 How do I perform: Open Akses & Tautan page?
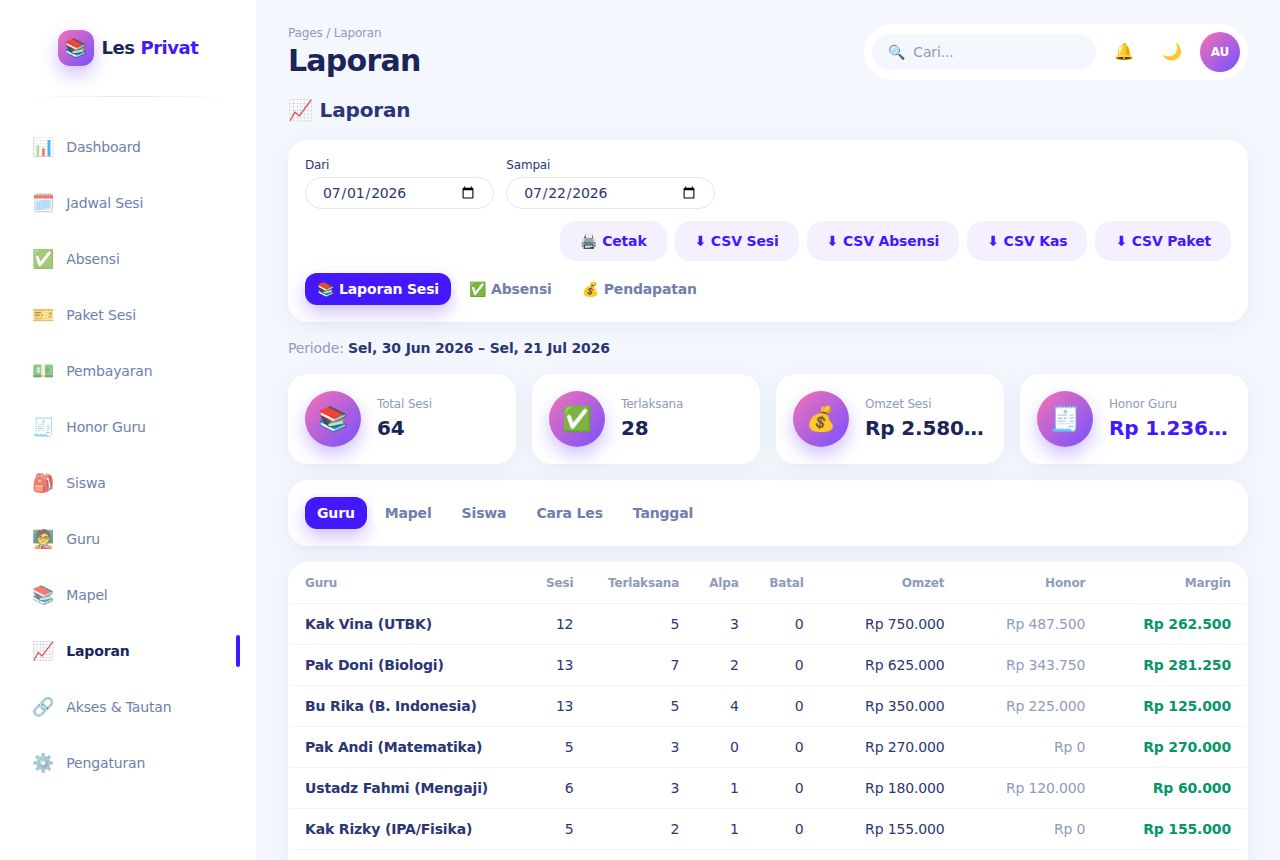(x=128, y=707)
